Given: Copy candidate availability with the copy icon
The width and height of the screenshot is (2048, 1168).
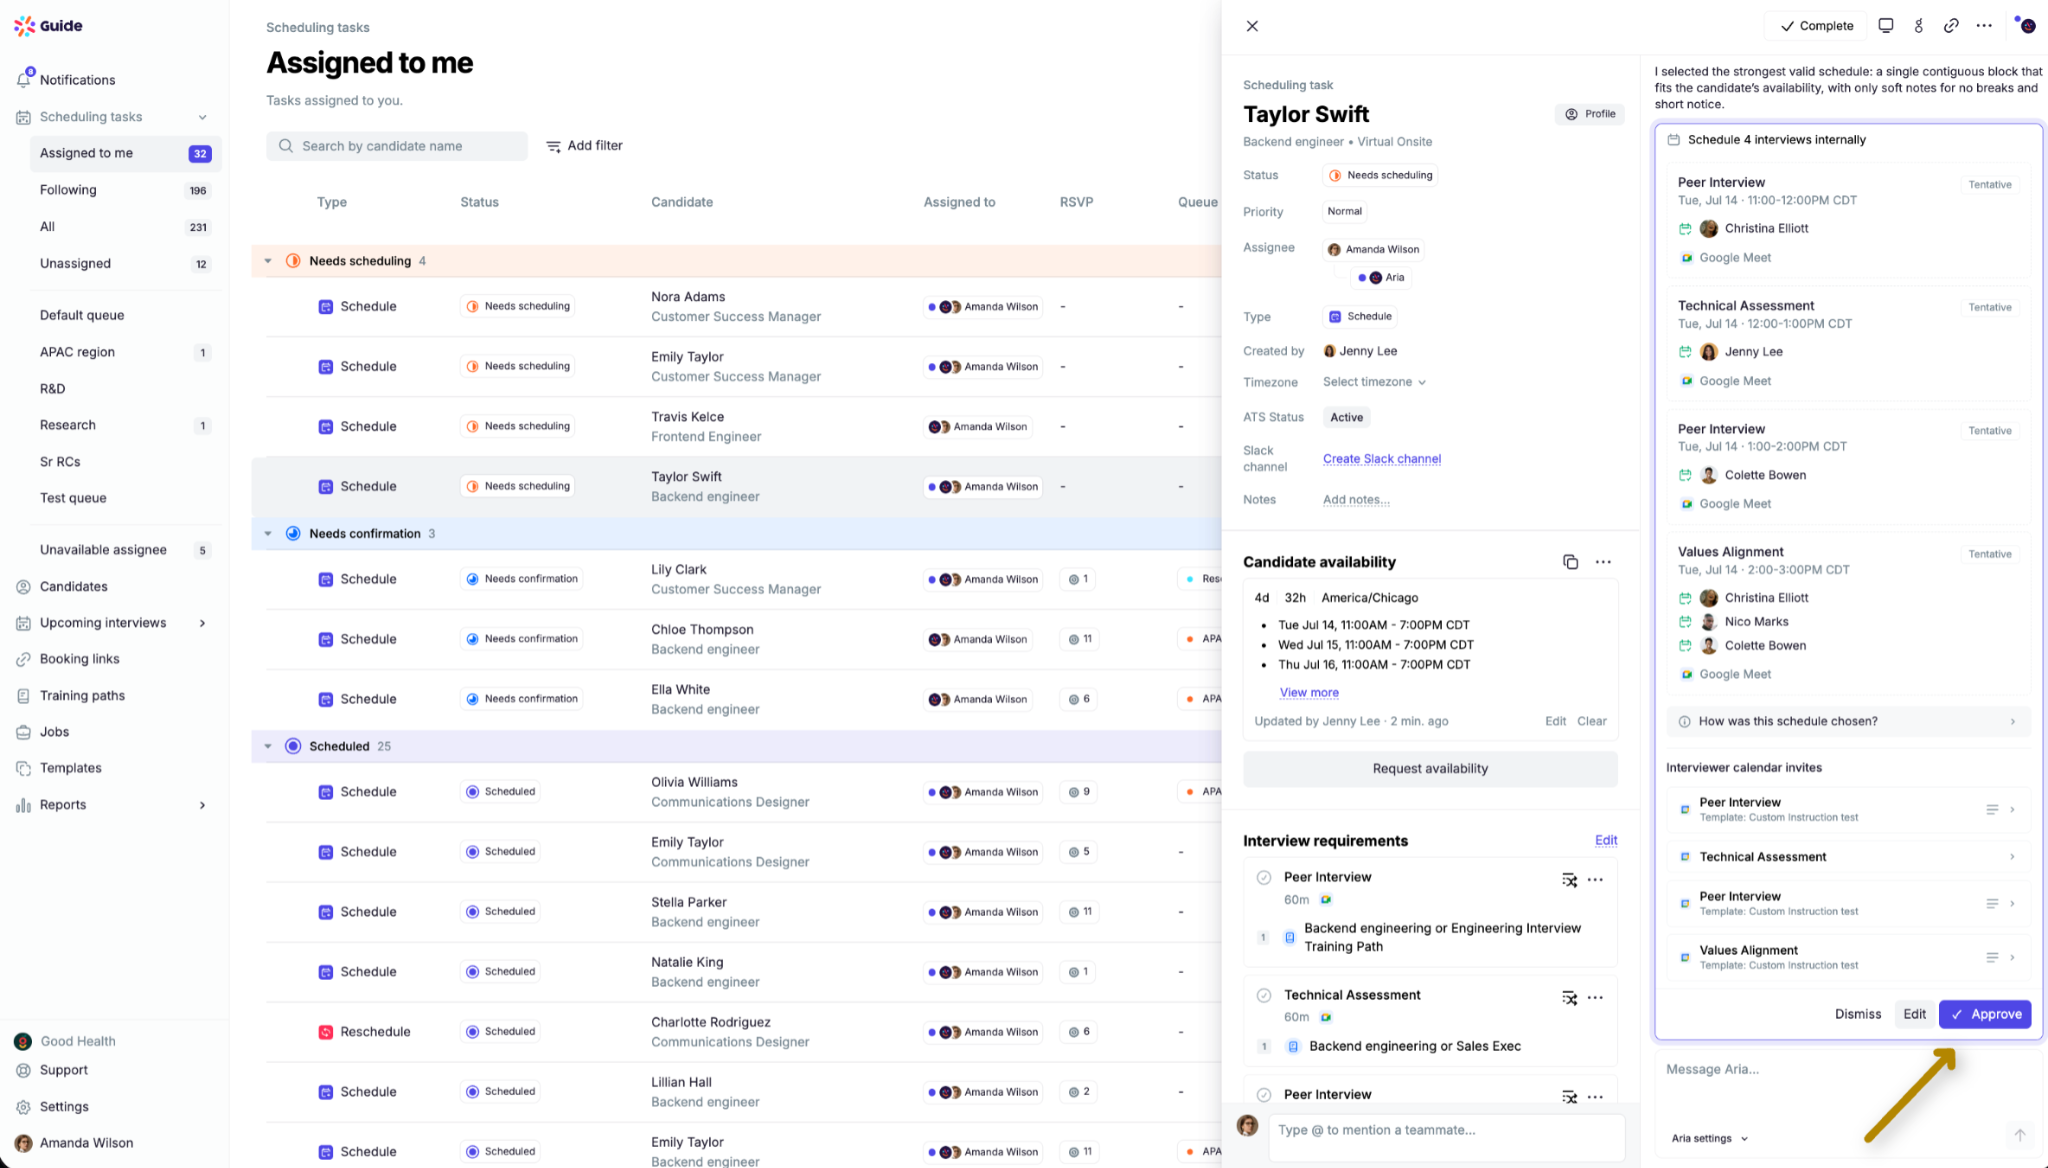Looking at the screenshot, I should coord(1570,562).
